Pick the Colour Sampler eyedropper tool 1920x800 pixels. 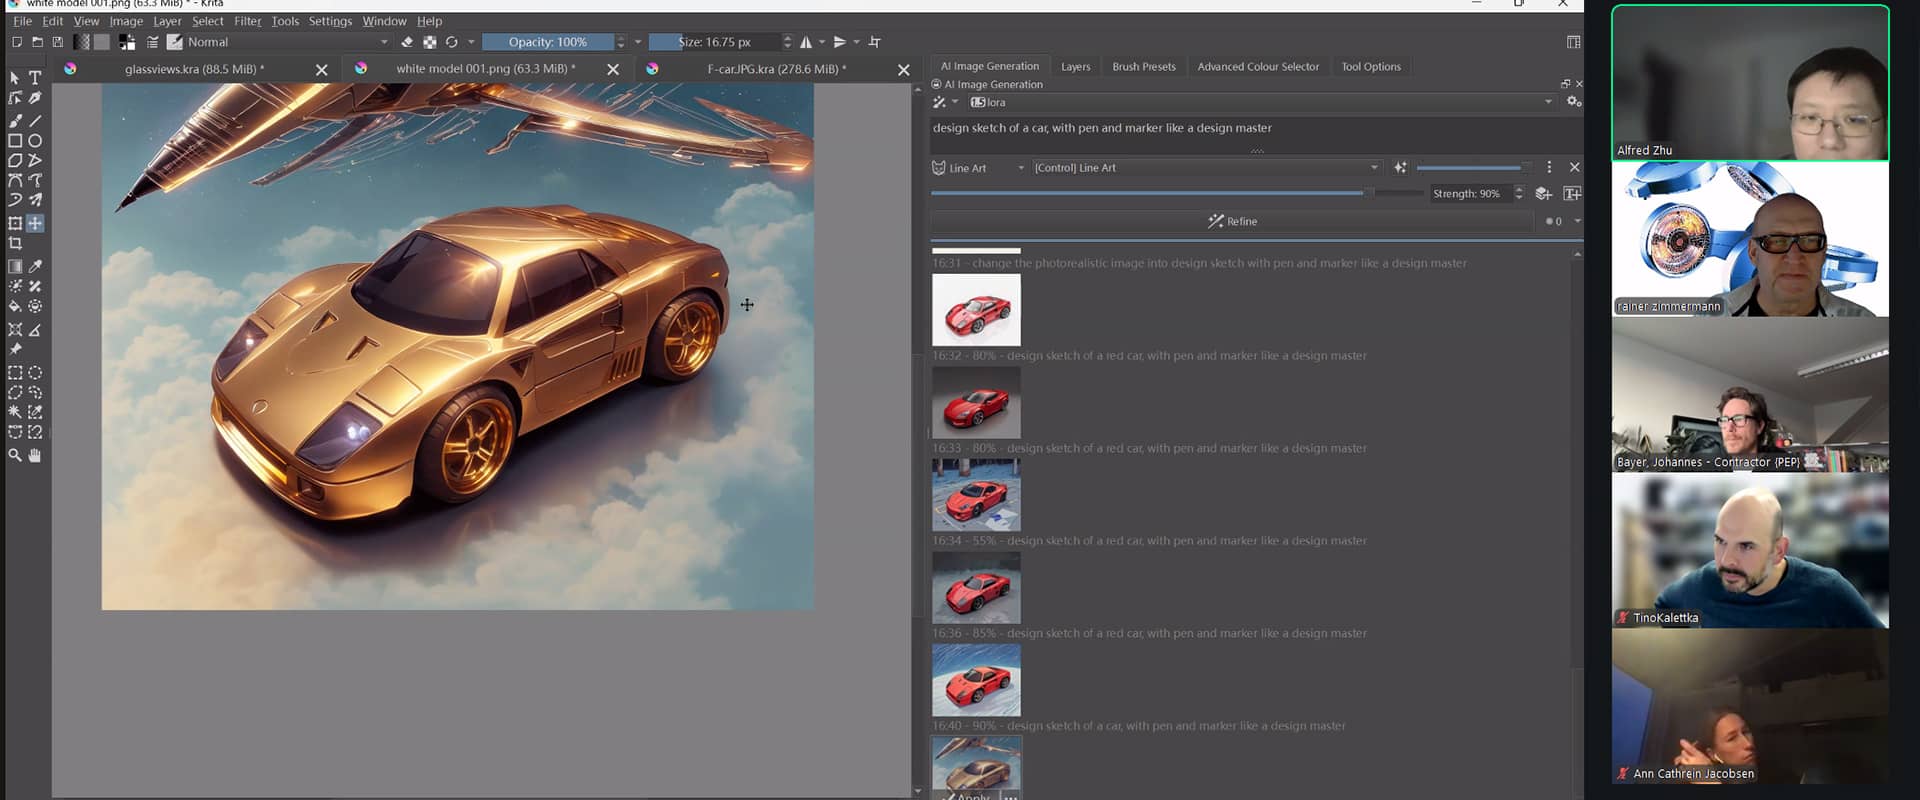click(35, 267)
